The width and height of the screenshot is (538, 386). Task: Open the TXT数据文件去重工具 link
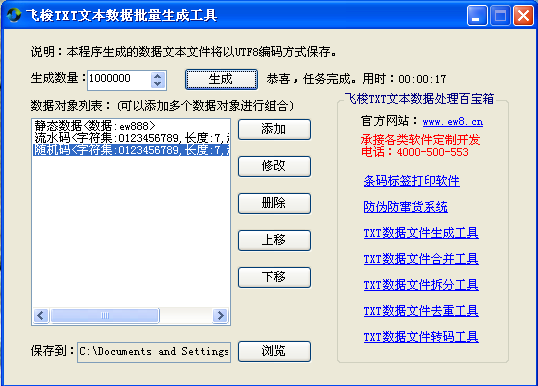421,311
